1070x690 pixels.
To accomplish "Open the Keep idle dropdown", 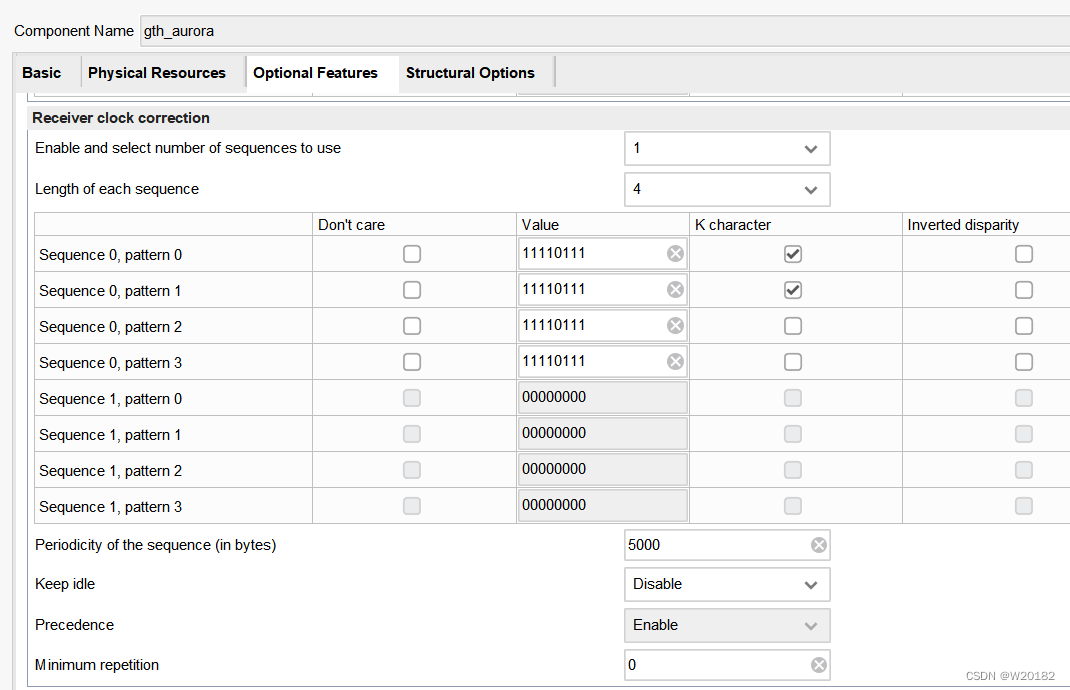I will pyautogui.click(x=727, y=584).
